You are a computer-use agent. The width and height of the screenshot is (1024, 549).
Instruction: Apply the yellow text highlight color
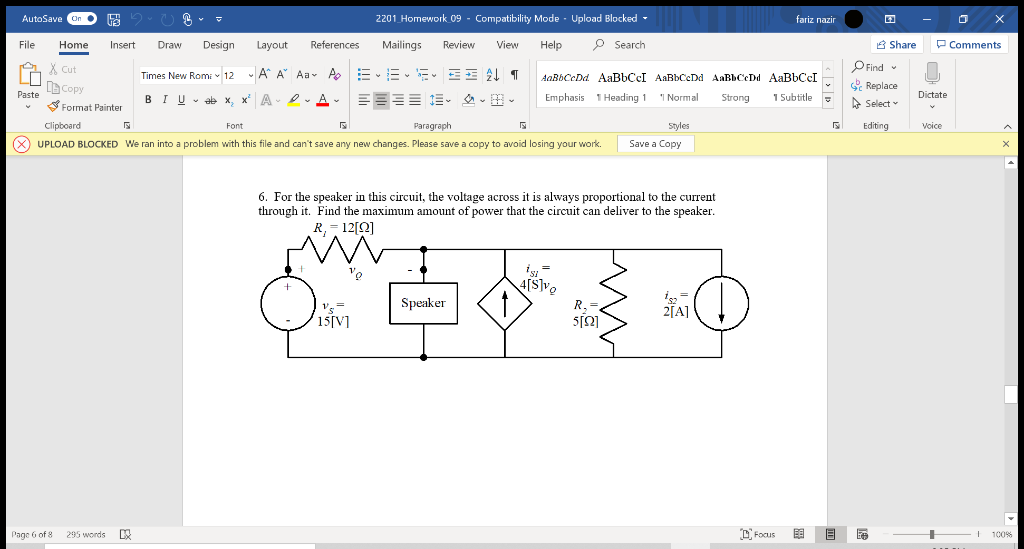coord(293,100)
